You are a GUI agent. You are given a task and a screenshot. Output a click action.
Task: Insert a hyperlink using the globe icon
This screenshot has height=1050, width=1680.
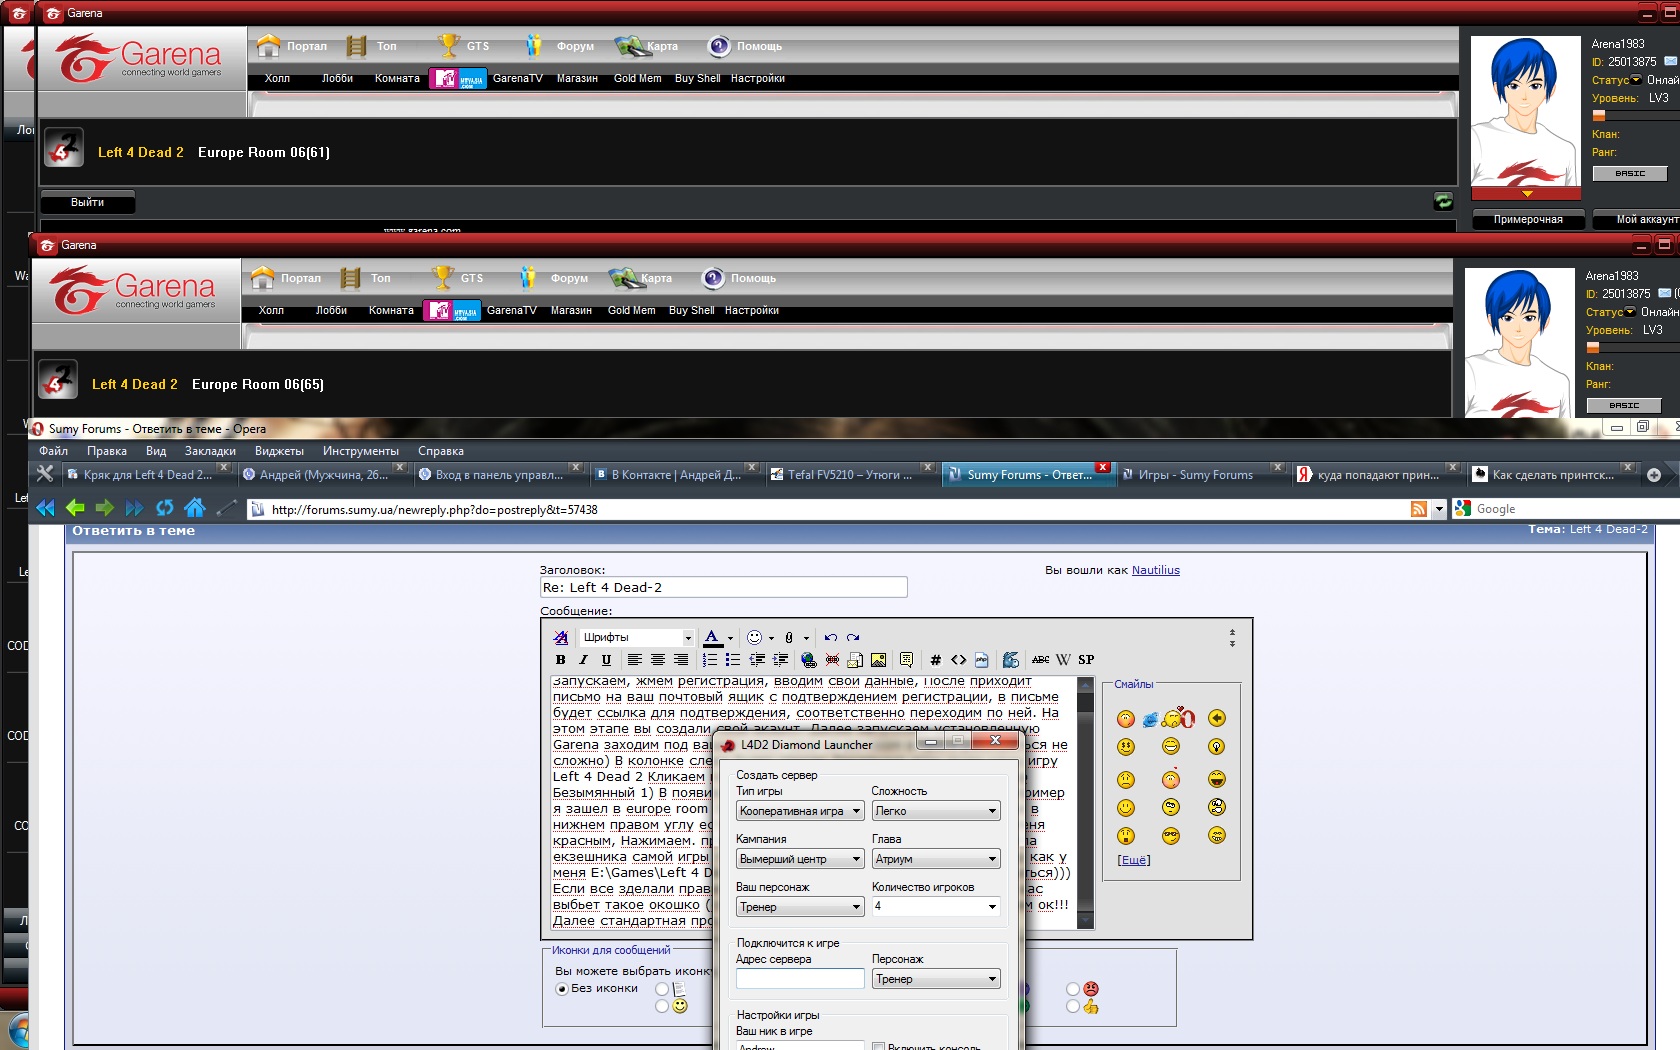[808, 660]
